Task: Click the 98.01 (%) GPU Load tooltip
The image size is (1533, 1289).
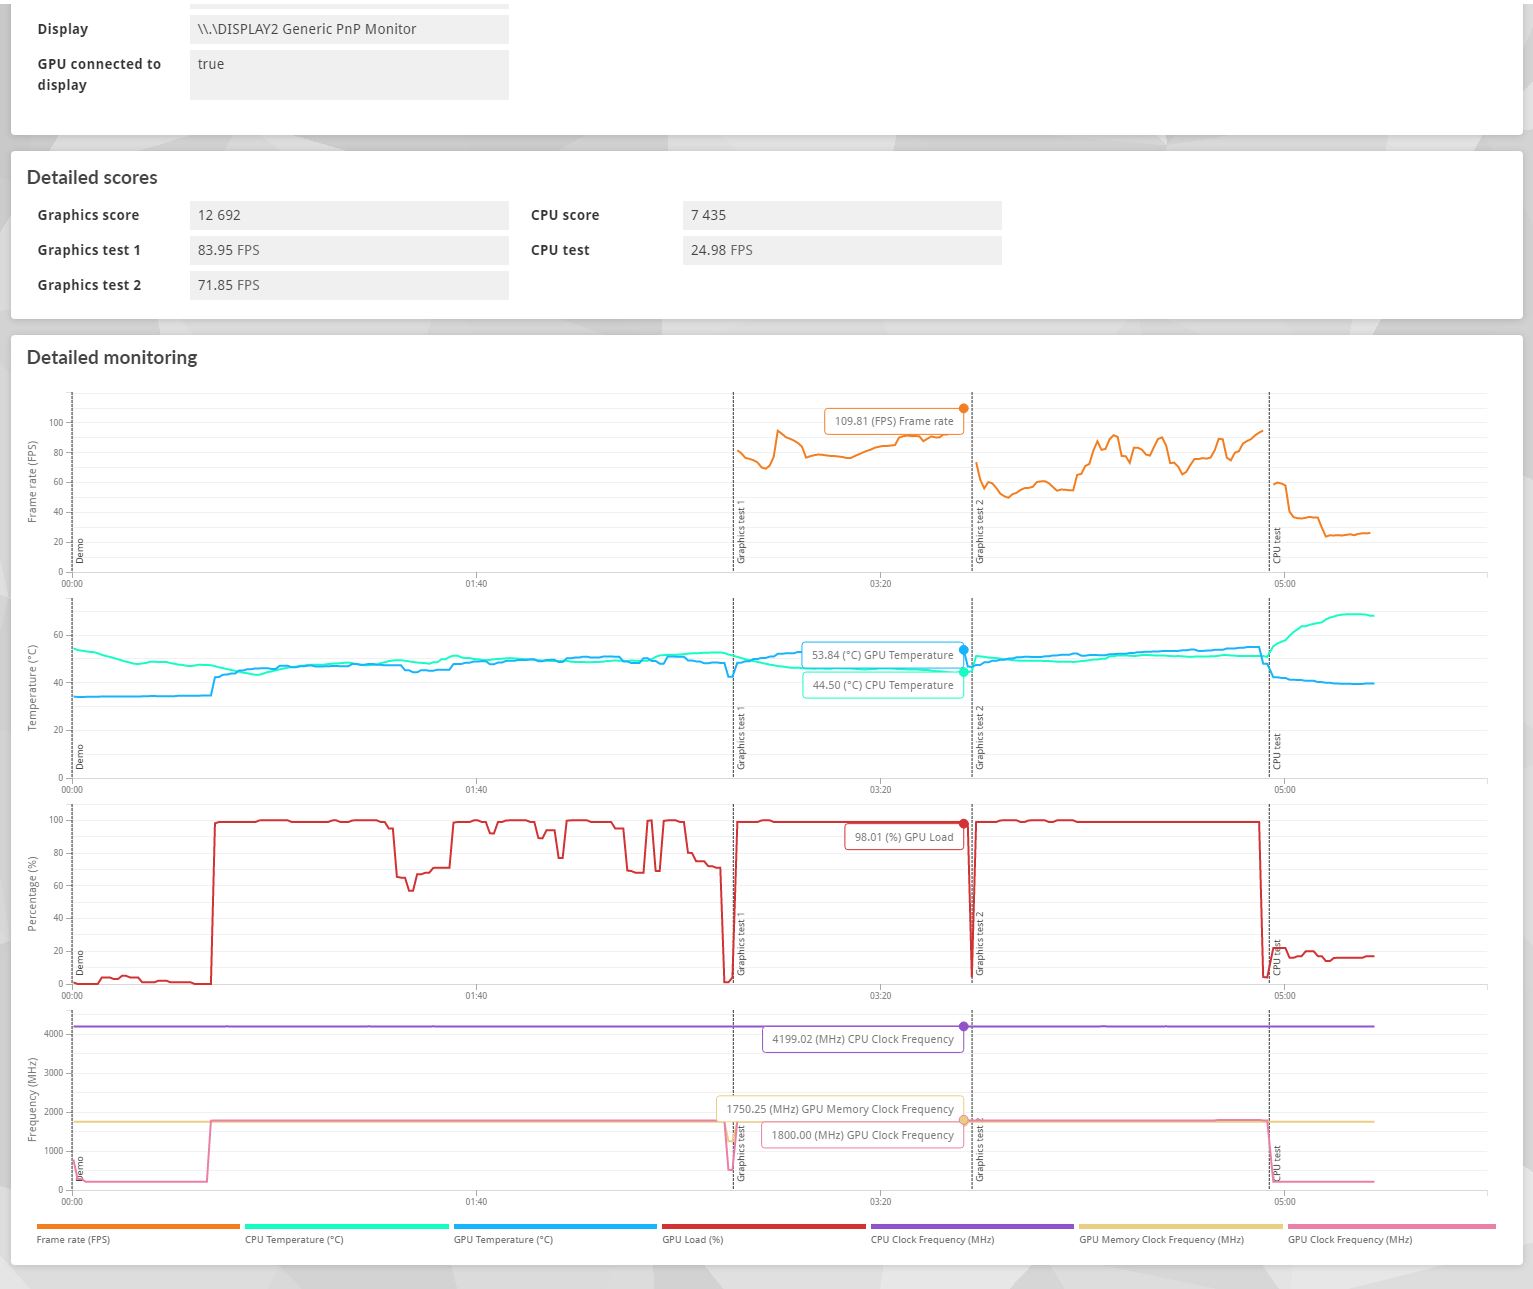Action: (x=904, y=837)
